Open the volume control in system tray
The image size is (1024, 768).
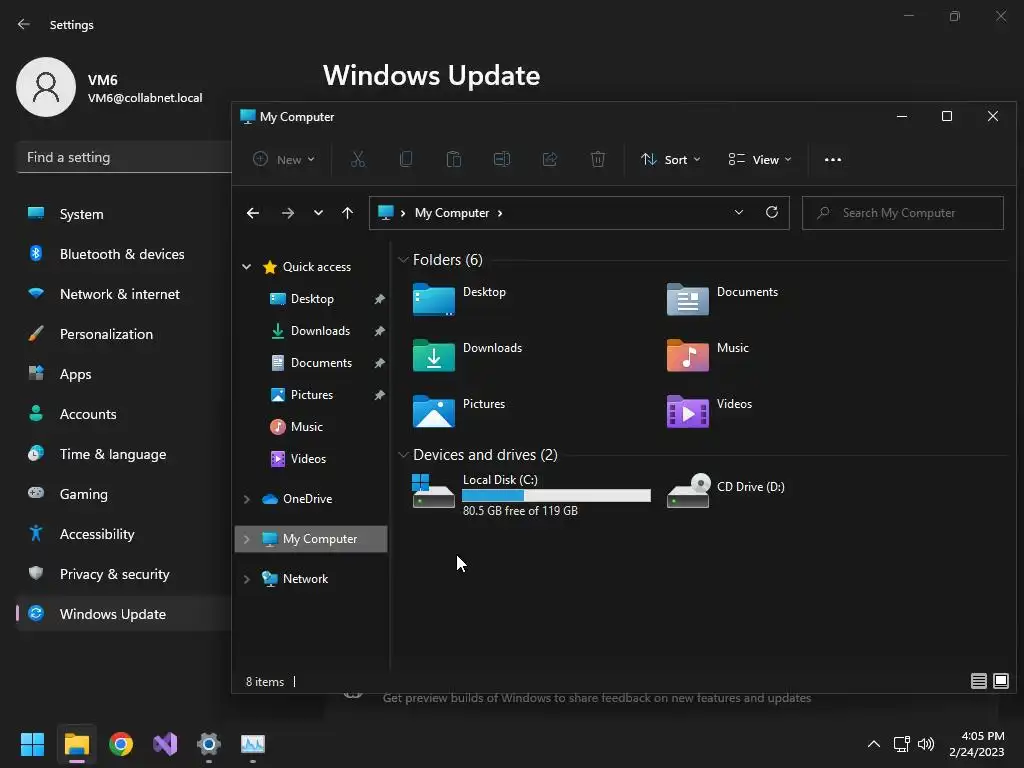926,744
